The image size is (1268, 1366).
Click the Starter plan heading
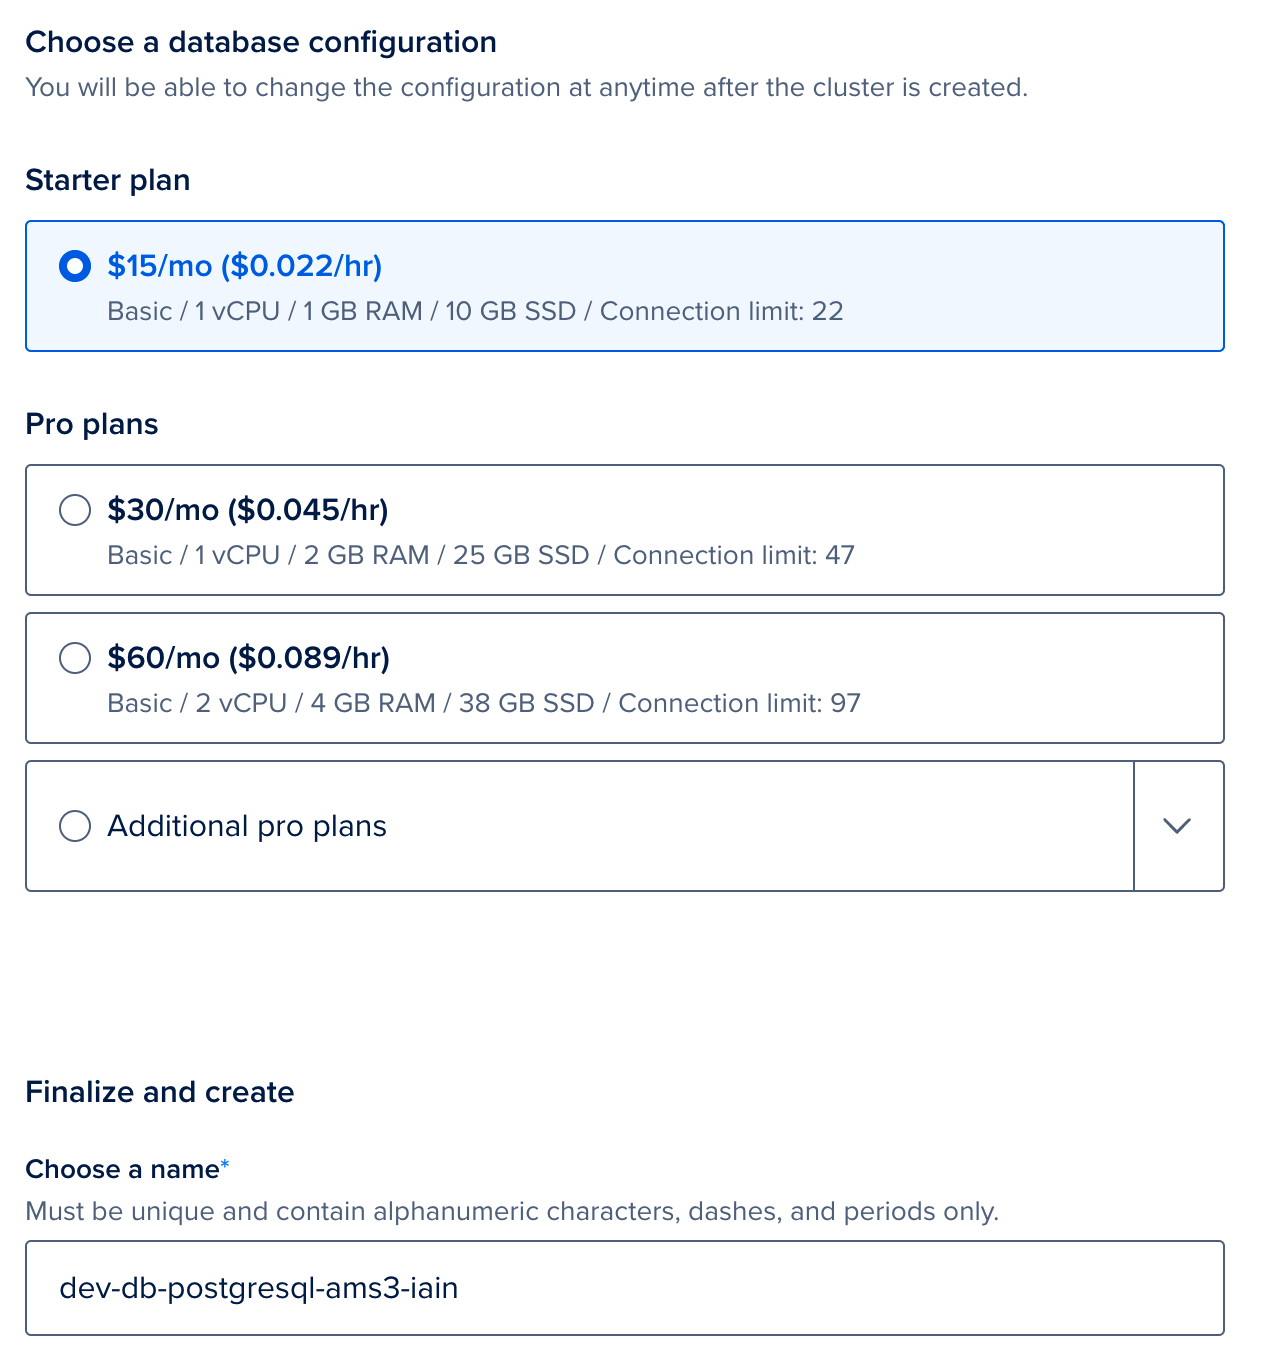108,180
